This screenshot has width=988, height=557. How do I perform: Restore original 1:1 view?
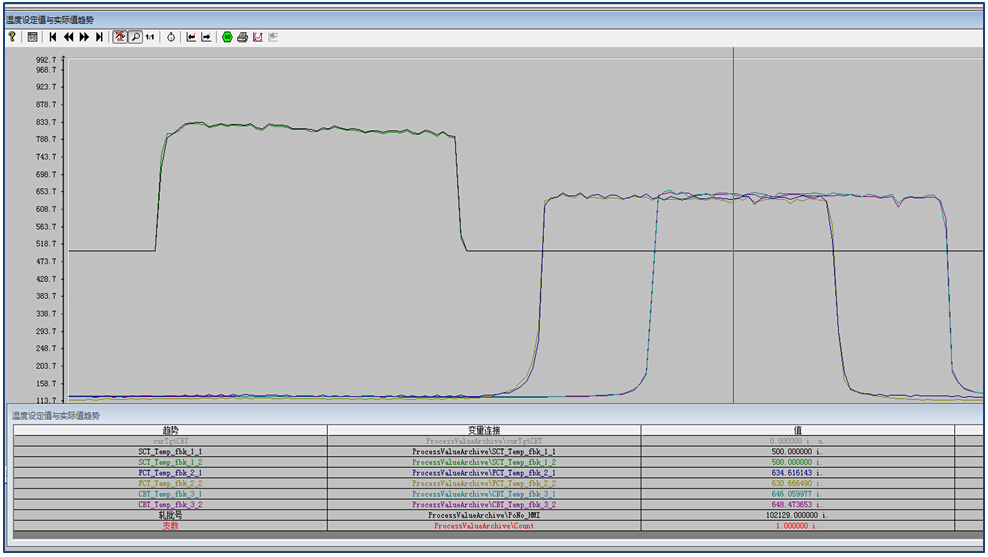pos(150,37)
